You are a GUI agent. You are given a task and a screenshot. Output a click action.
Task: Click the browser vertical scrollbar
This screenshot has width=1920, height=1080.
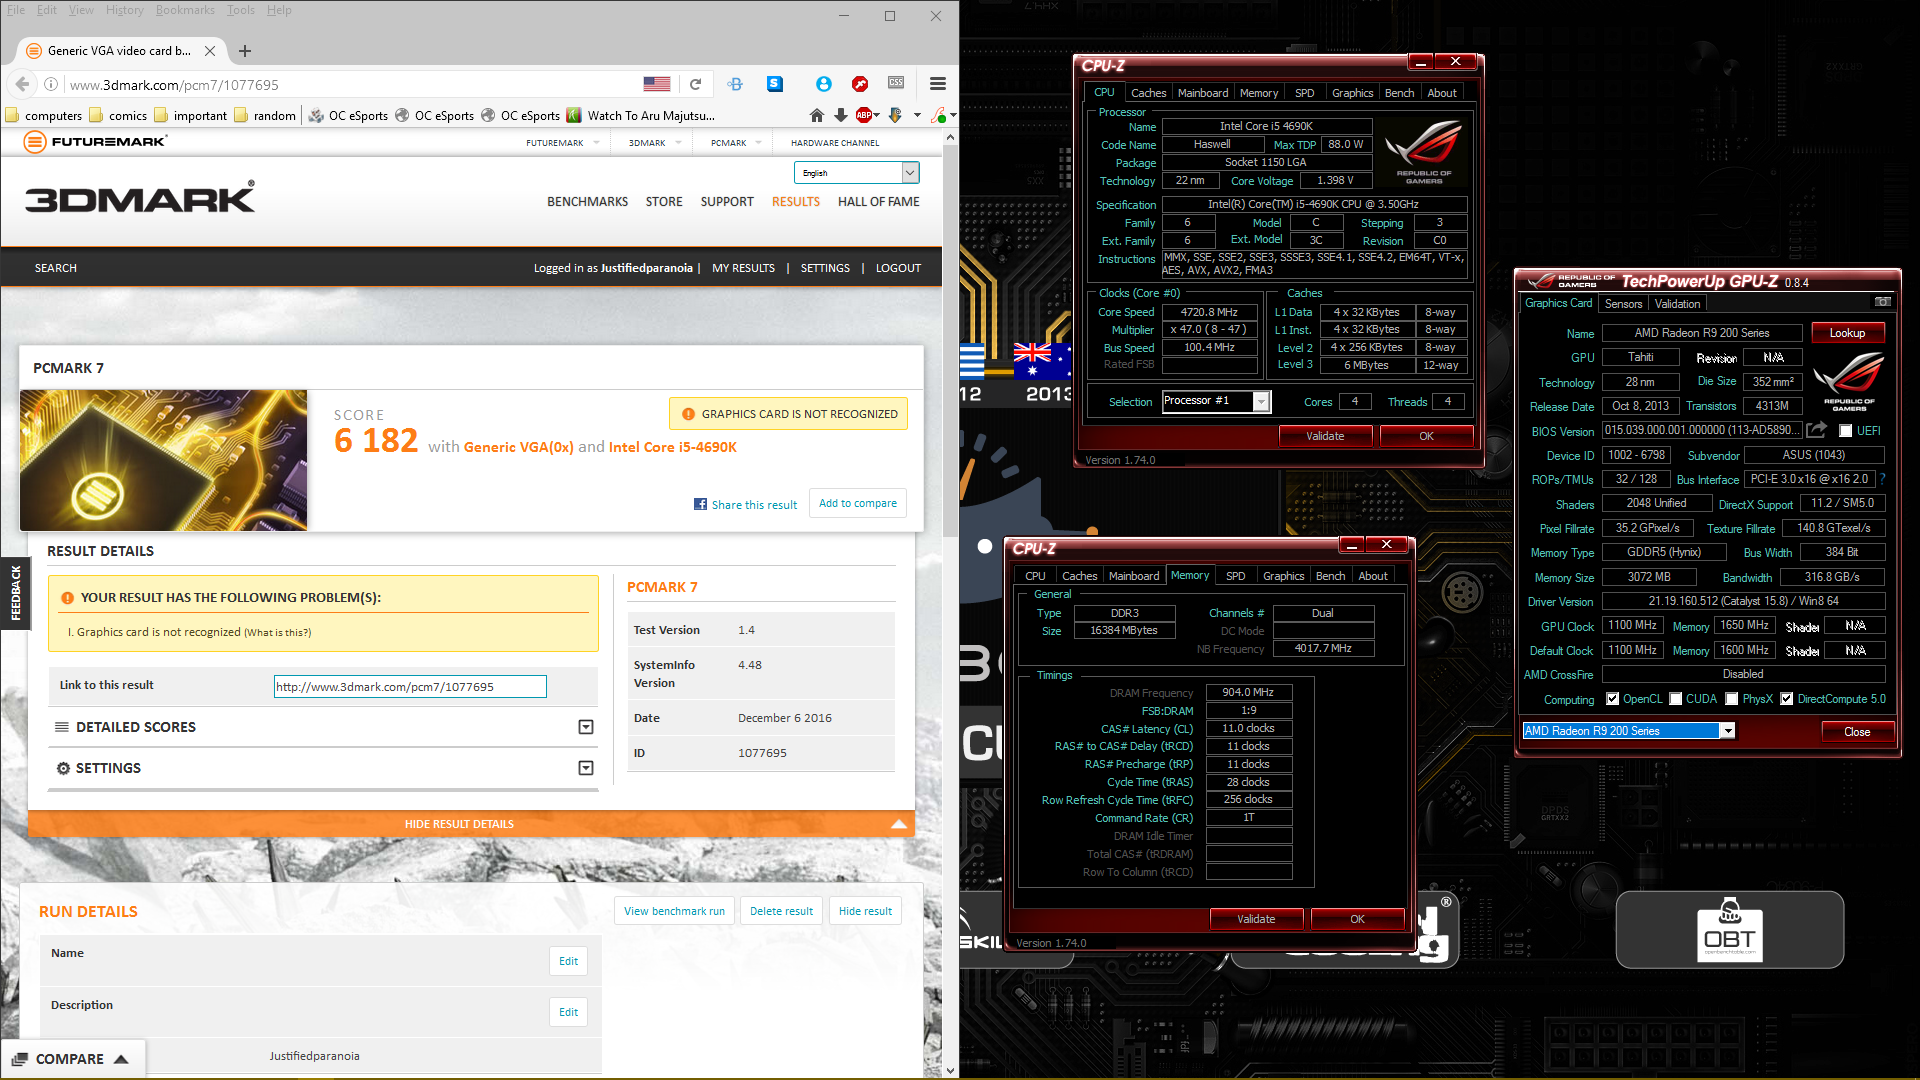coord(950,340)
